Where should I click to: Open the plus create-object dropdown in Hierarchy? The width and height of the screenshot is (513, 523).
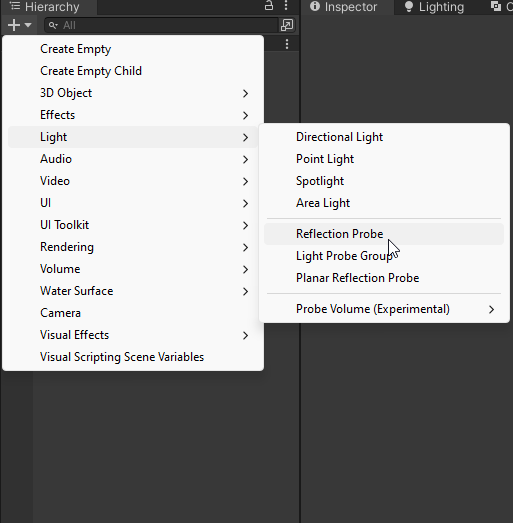pos(20,25)
